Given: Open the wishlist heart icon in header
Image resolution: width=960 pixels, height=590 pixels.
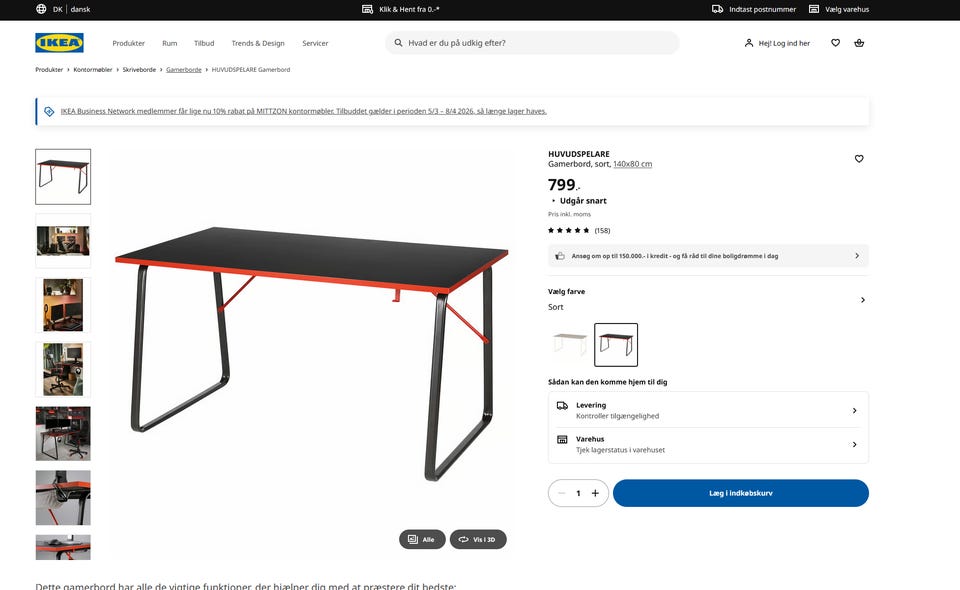Looking at the screenshot, I should click(835, 43).
